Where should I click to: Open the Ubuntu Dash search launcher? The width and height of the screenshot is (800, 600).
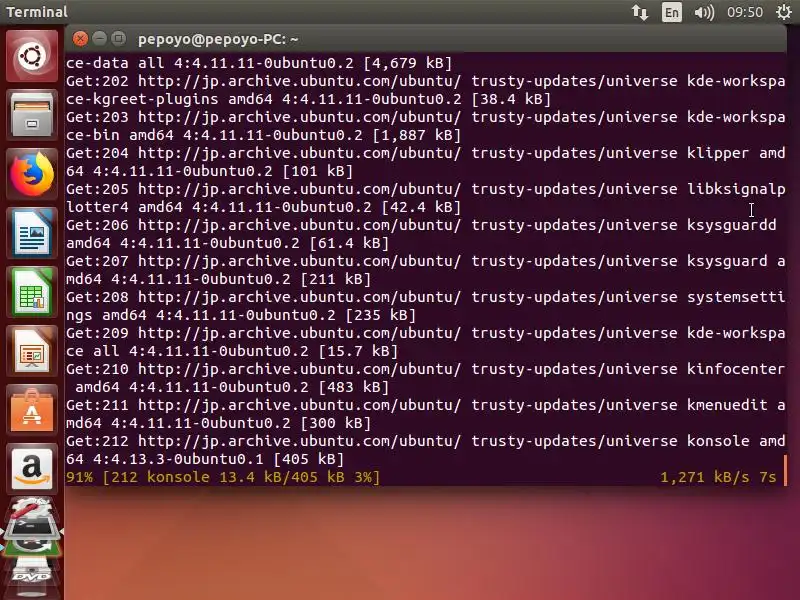[32, 56]
